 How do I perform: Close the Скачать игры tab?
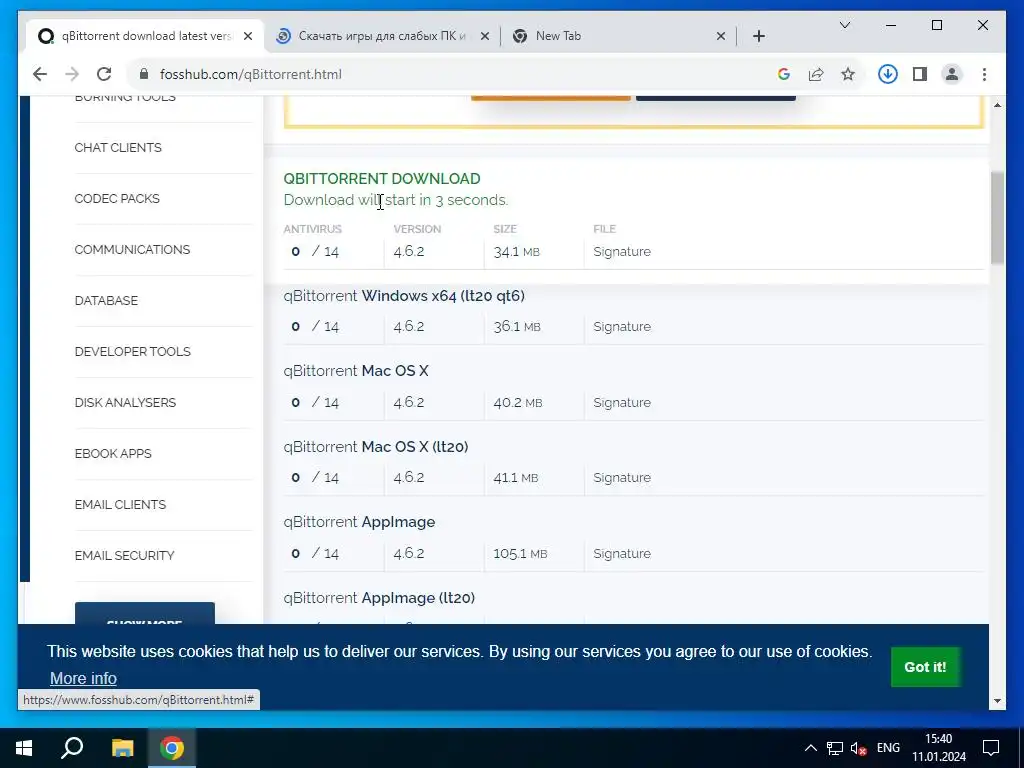click(485, 36)
